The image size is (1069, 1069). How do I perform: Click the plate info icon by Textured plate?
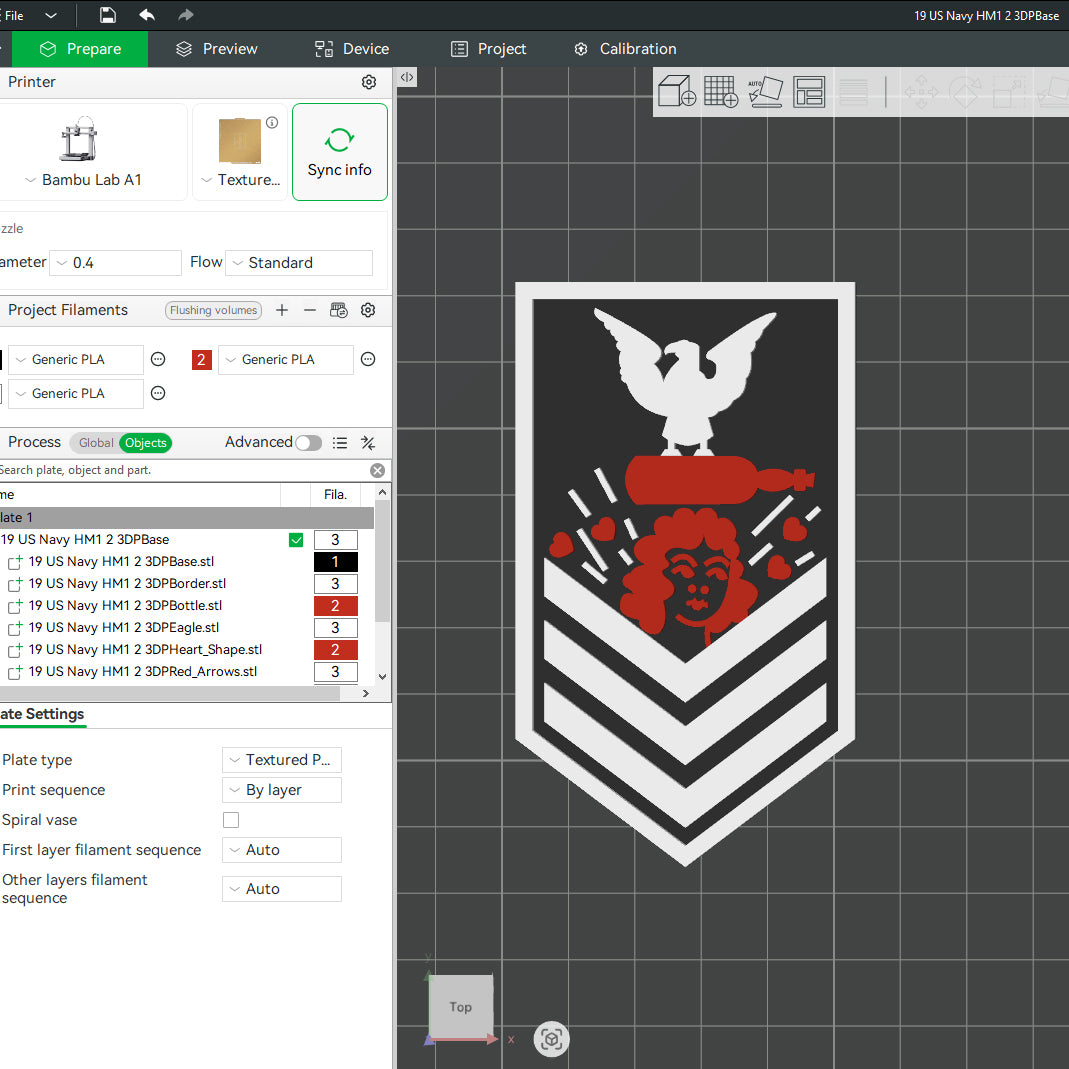[x=272, y=123]
